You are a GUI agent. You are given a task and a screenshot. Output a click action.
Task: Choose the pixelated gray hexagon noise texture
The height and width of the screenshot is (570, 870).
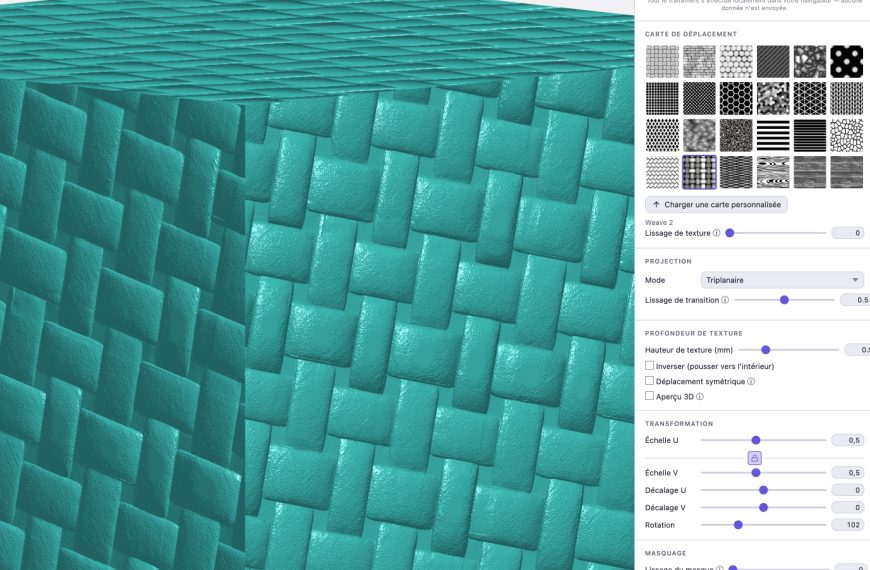click(773, 98)
